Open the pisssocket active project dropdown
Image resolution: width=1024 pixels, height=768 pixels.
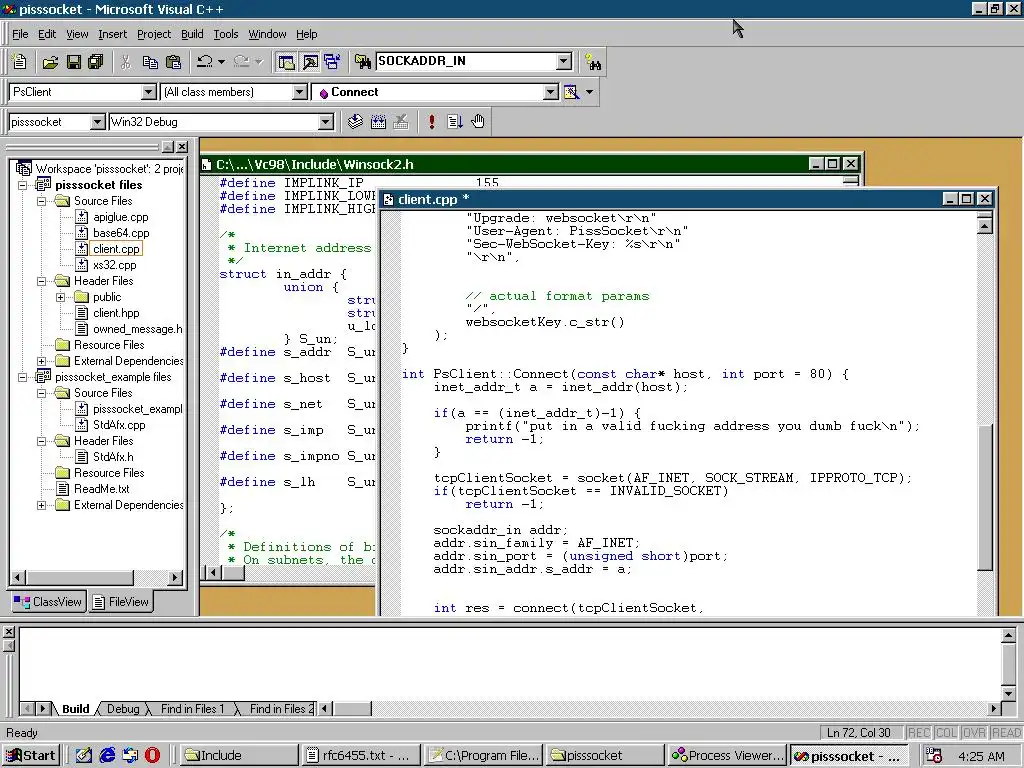tap(97, 122)
